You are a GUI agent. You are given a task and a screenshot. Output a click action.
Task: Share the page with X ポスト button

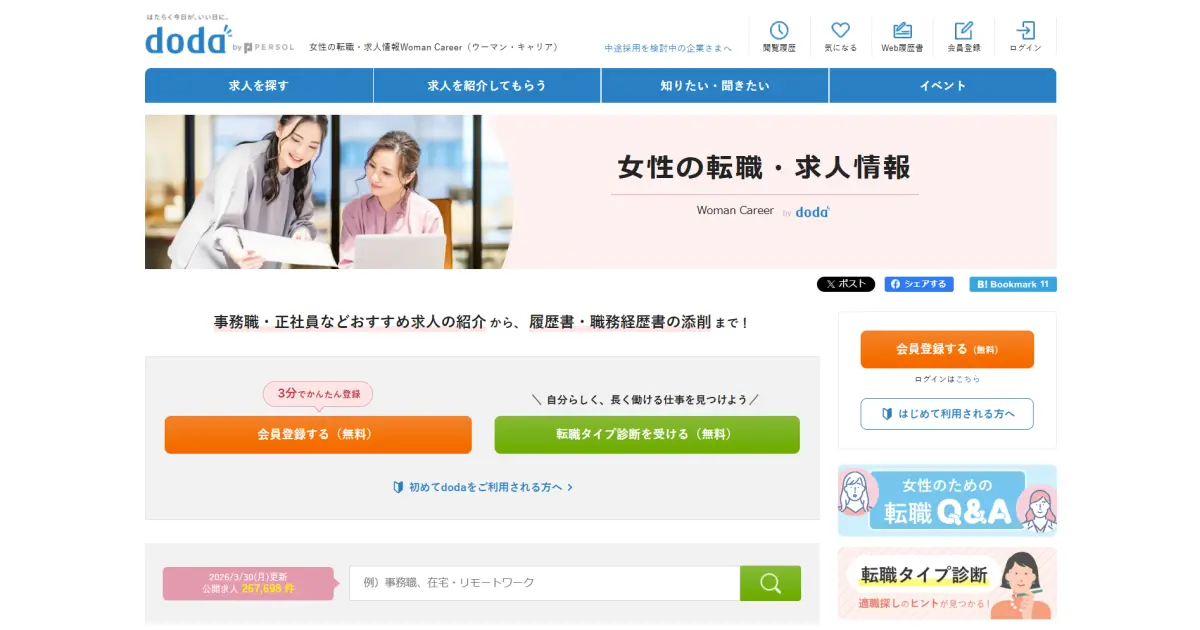(x=846, y=284)
